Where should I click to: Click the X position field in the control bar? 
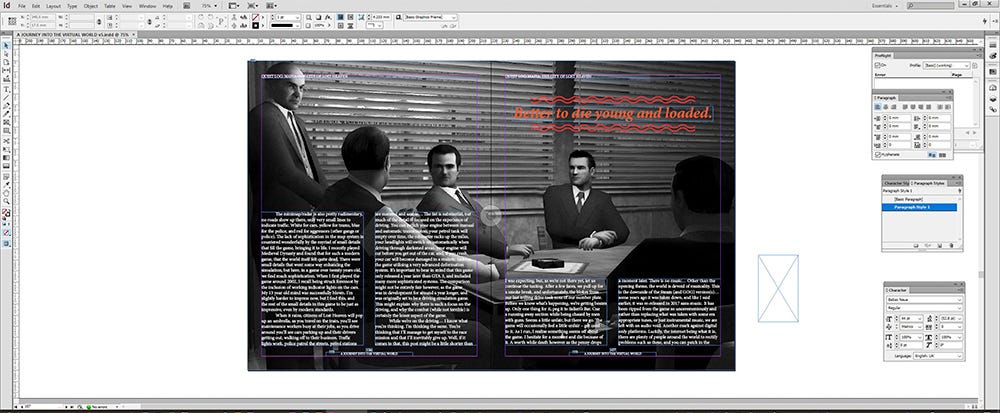(43, 17)
